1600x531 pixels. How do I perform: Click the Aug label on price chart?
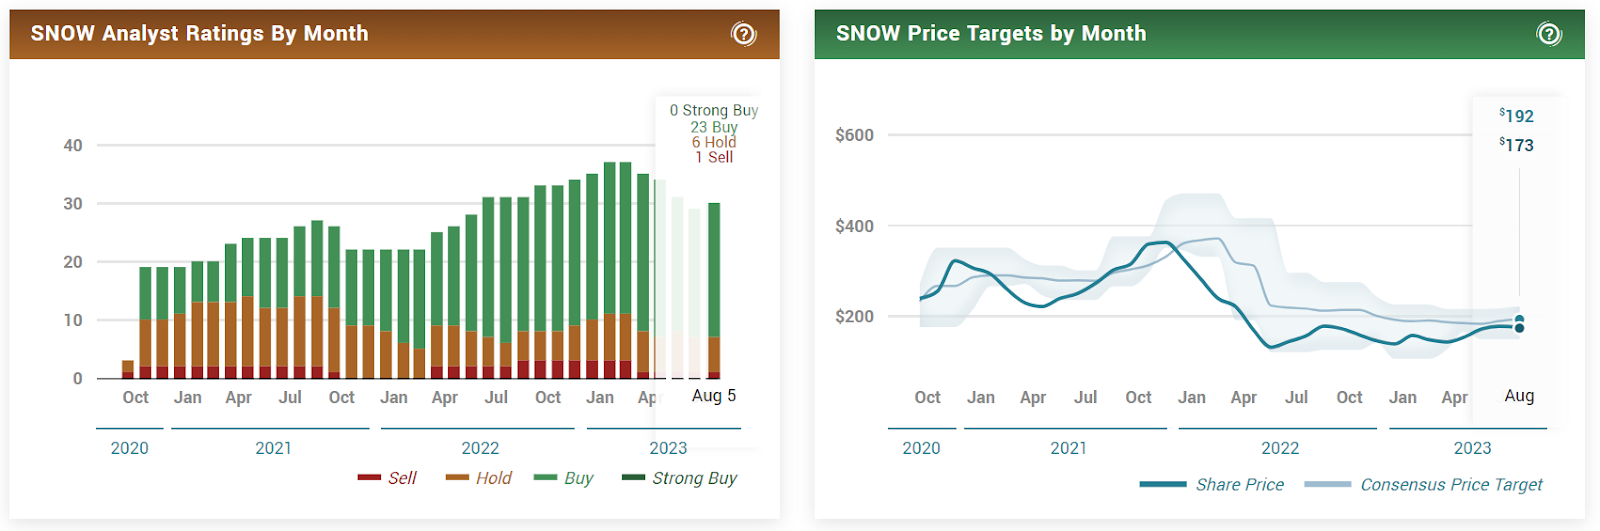point(1519,396)
